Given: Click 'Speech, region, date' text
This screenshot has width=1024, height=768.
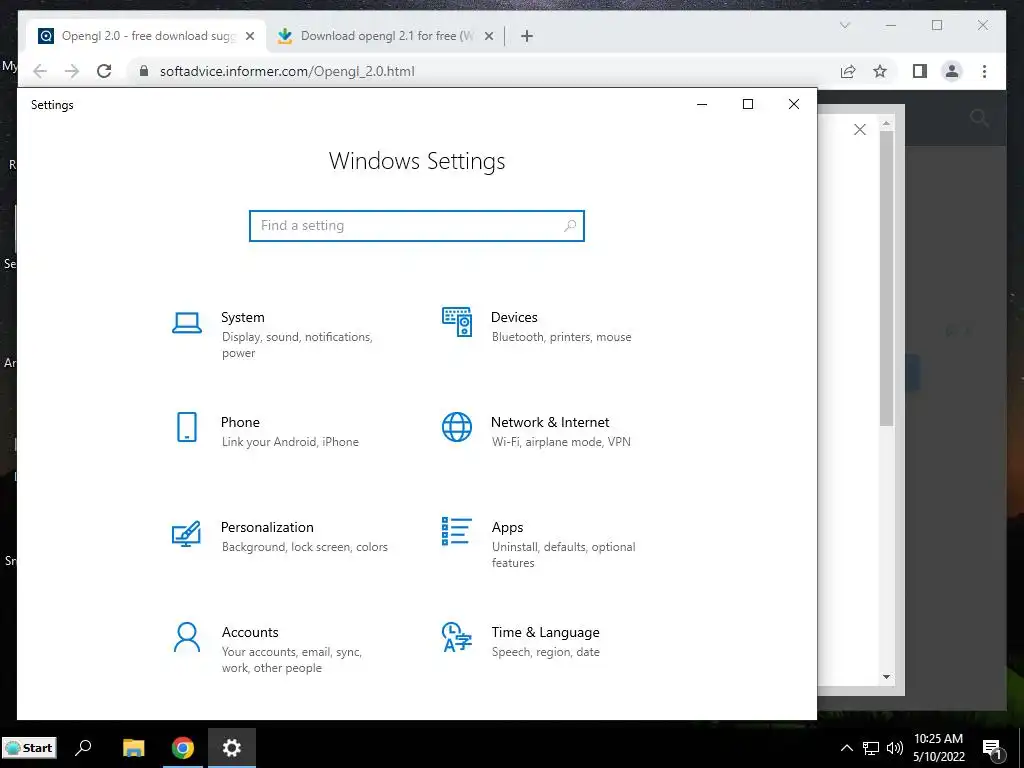Looking at the screenshot, I should tap(545, 652).
